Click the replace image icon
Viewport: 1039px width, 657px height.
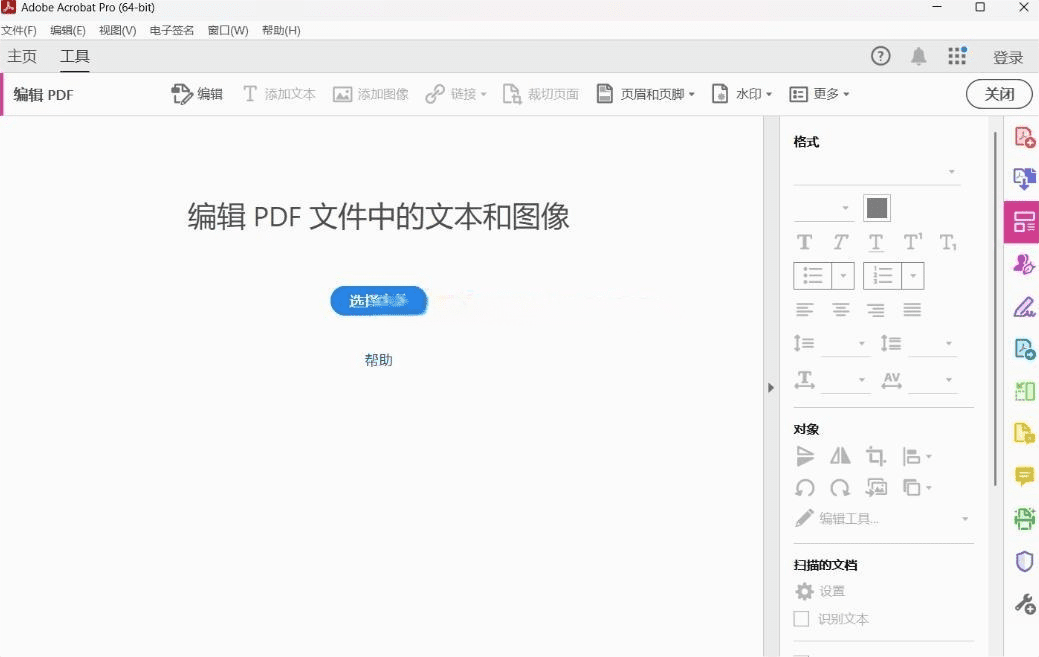(876, 488)
